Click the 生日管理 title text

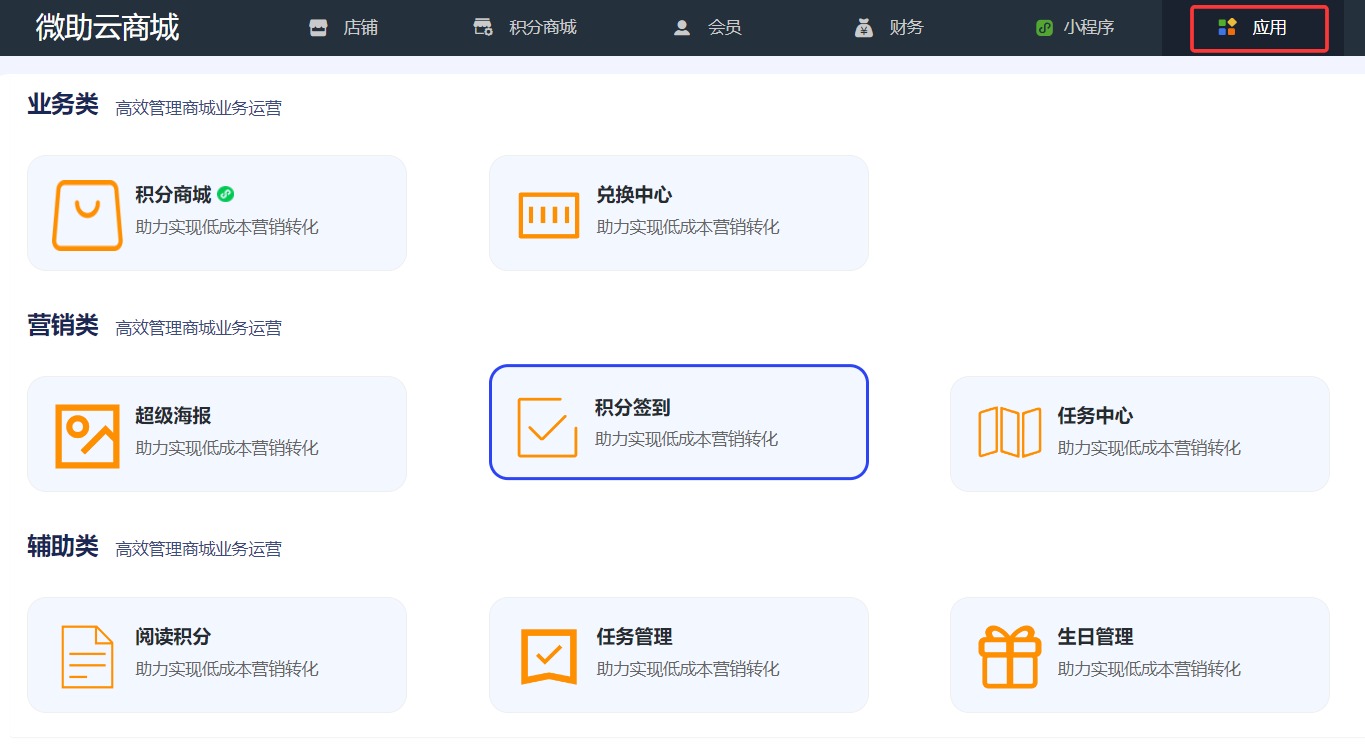pos(1095,637)
